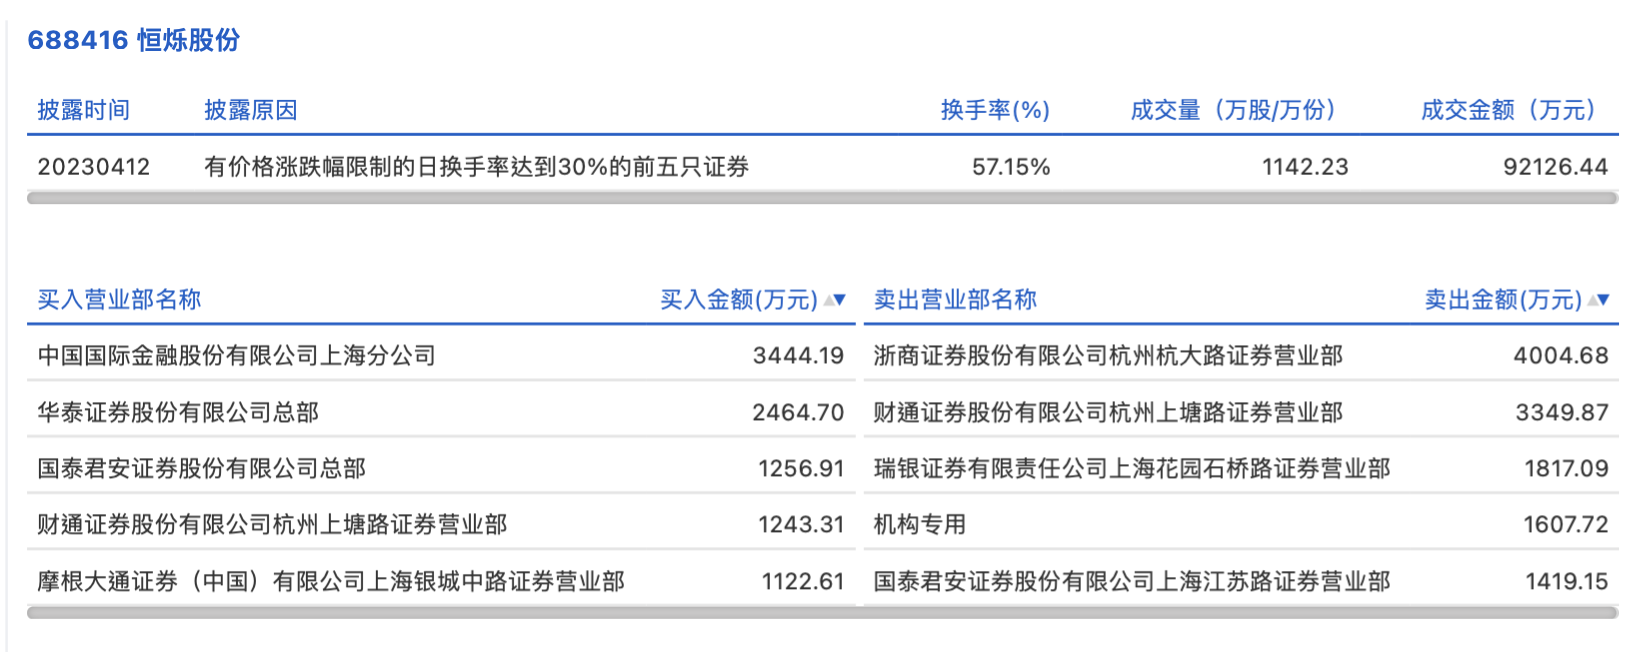Select the buy amount 3444.19
This screenshot has height=652, width=1642.
(x=799, y=355)
